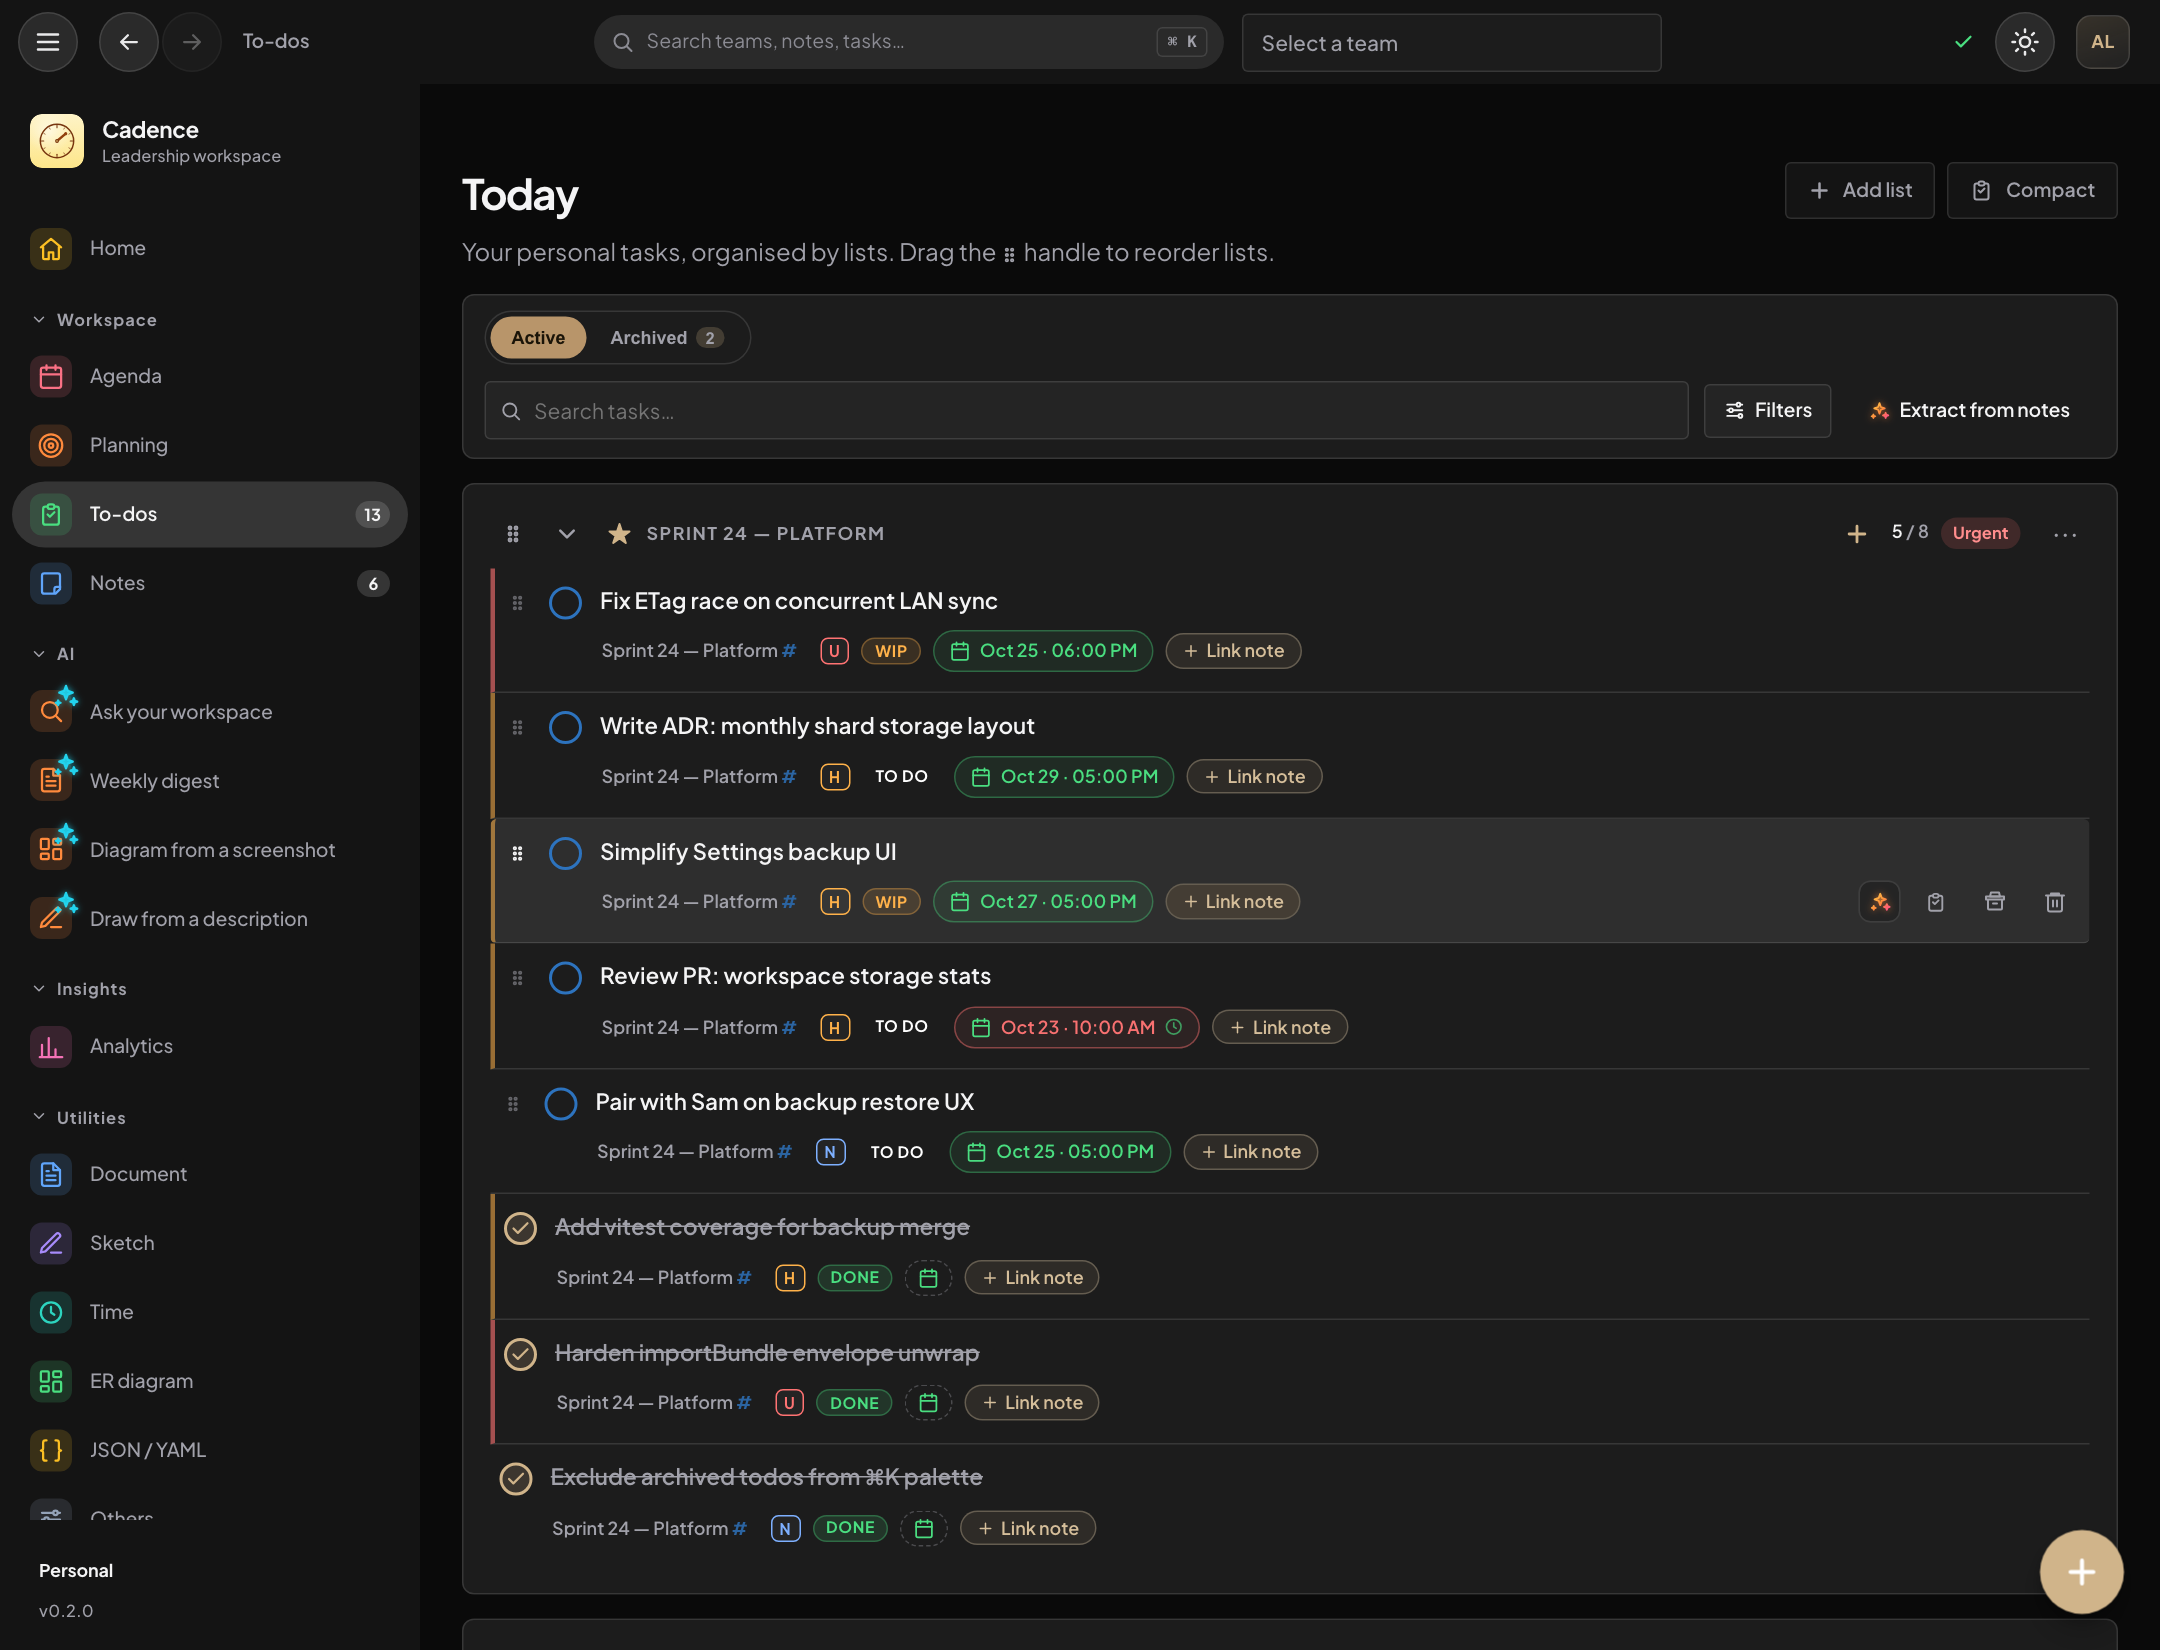Uncheck Add vitest coverage for backup merge
The width and height of the screenshot is (2160, 1650).
(x=520, y=1228)
